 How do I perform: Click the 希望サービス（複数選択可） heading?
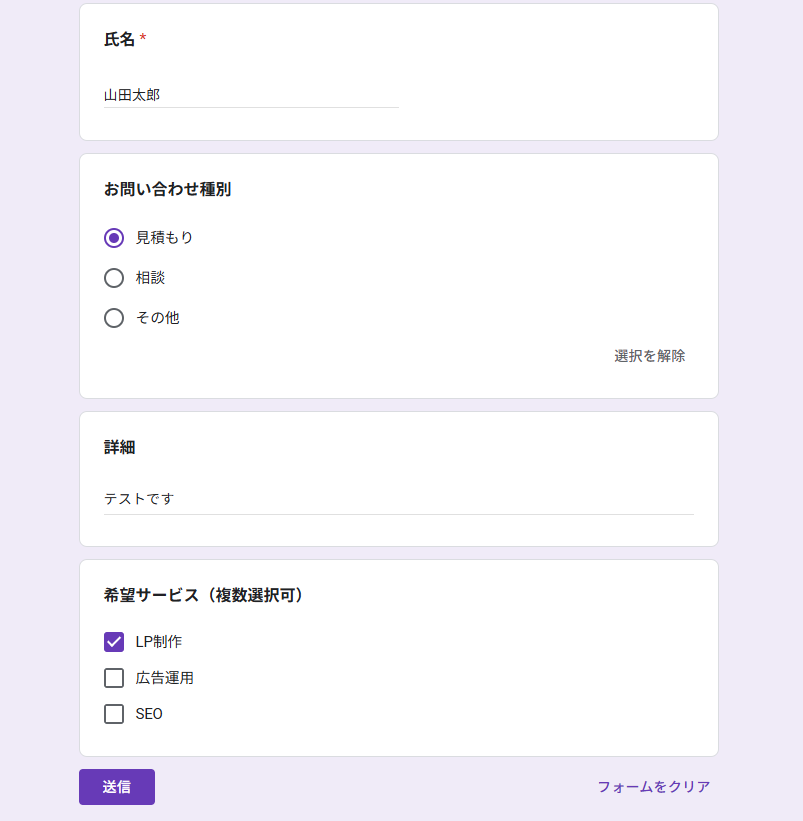(x=203, y=595)
